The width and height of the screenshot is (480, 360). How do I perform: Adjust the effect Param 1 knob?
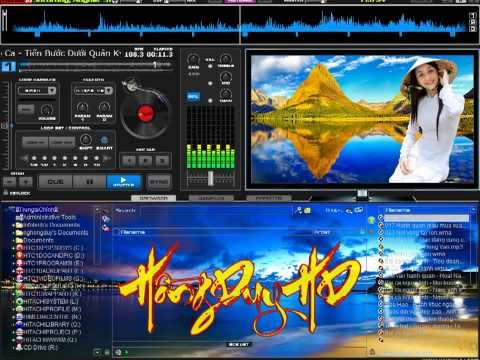(82, 107)
